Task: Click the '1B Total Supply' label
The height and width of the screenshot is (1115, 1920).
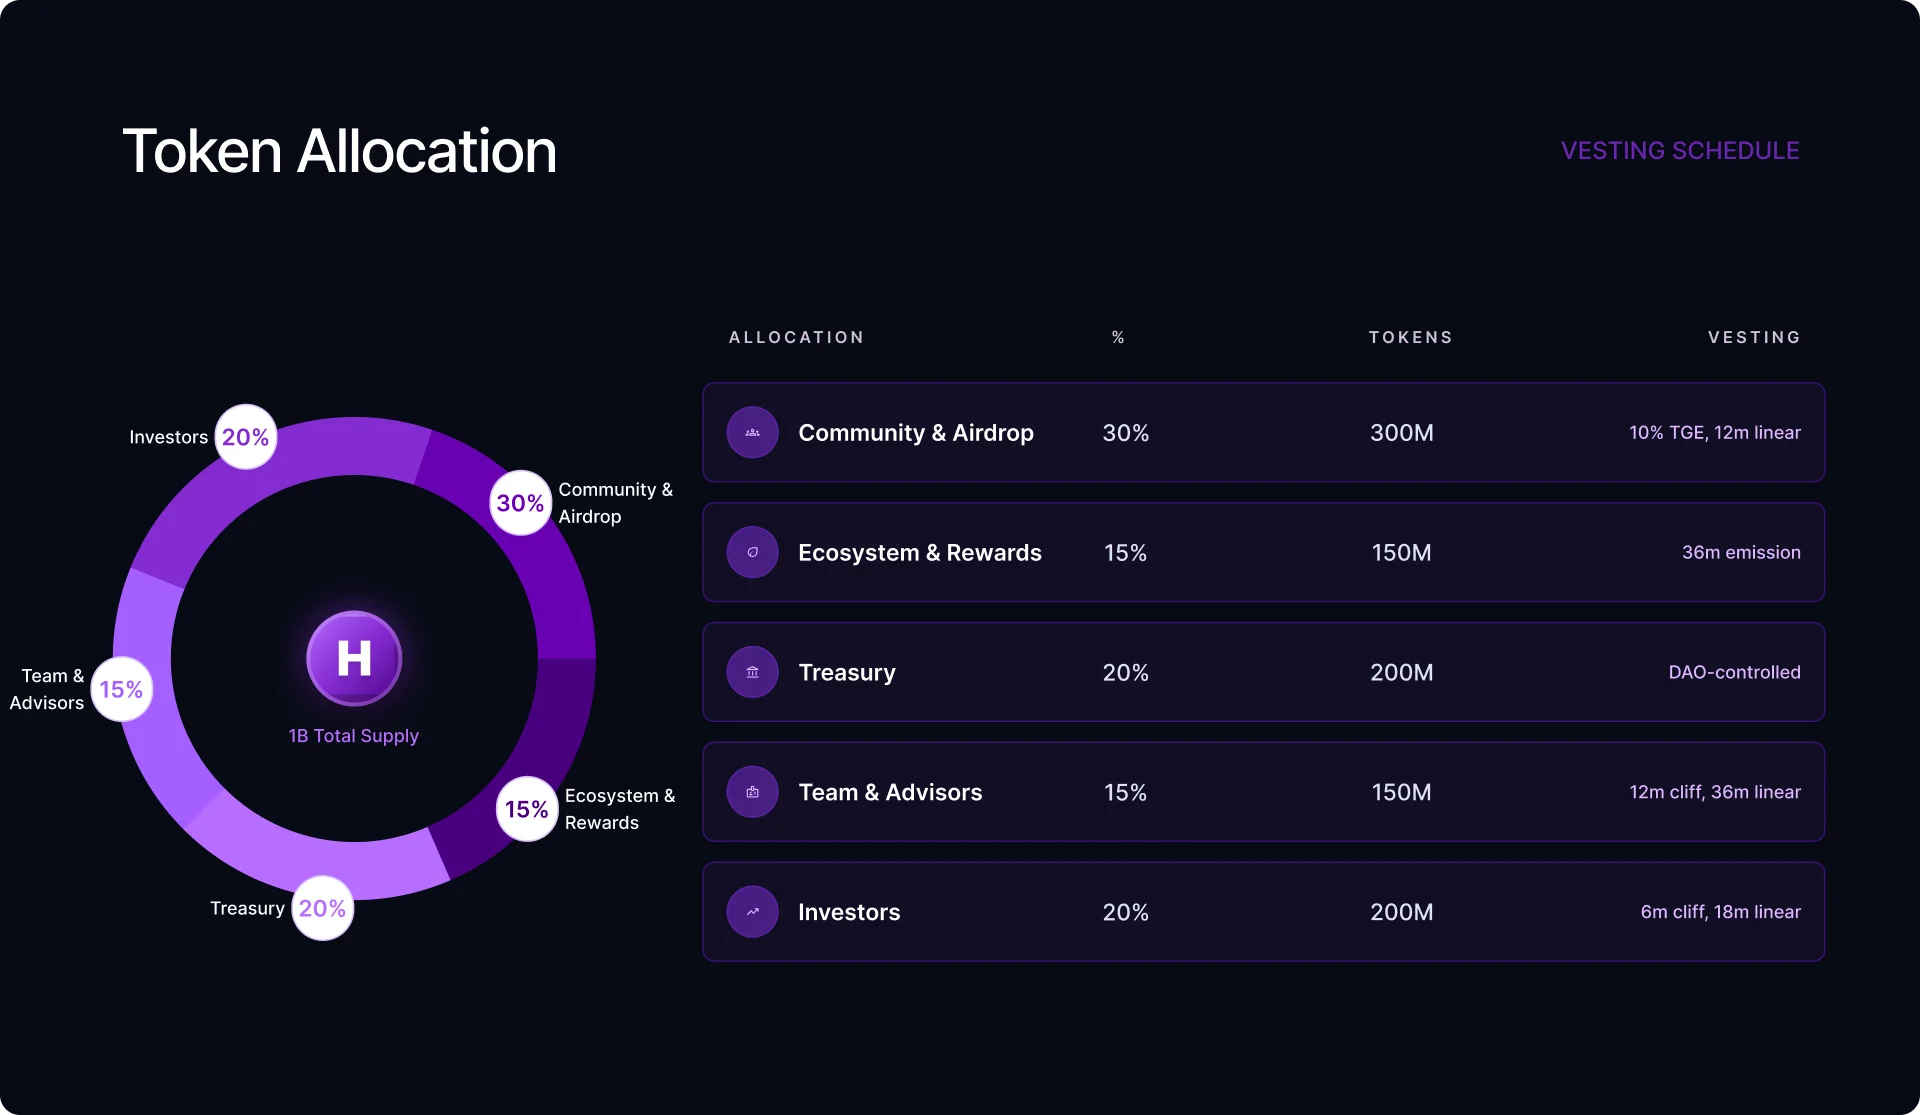Action: [x=354, y=736]
